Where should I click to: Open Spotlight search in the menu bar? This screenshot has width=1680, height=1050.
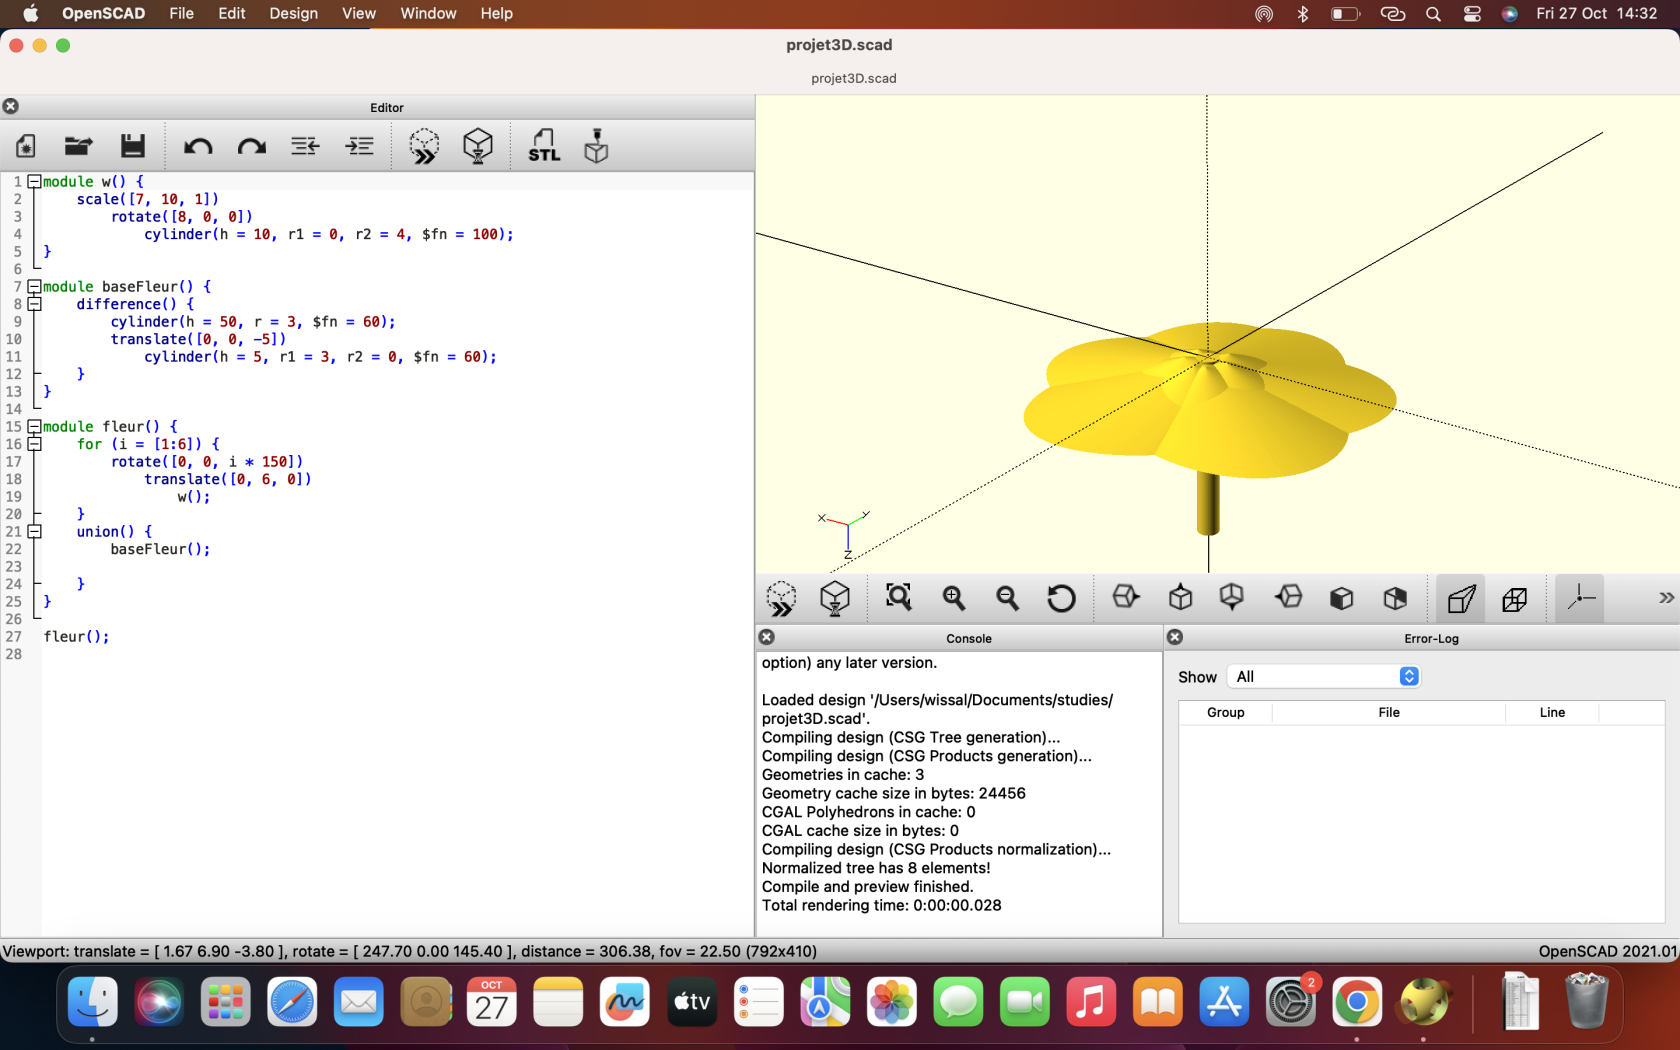pyautogui.click(x=1433, y=13)
